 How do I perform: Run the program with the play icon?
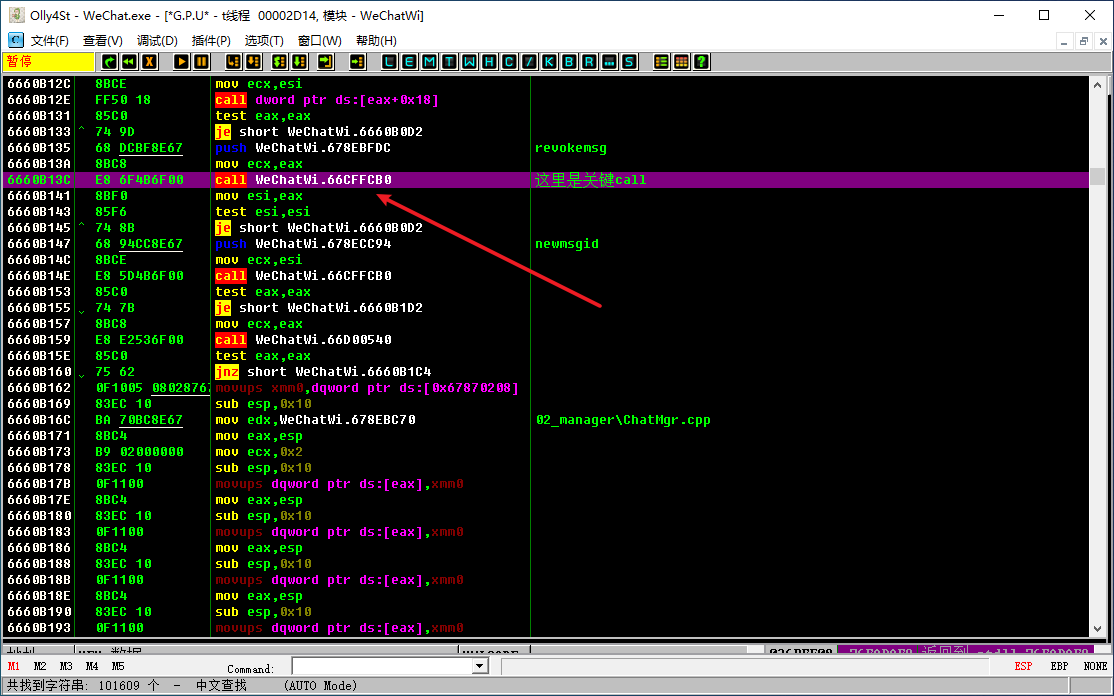tap(181, 62)
